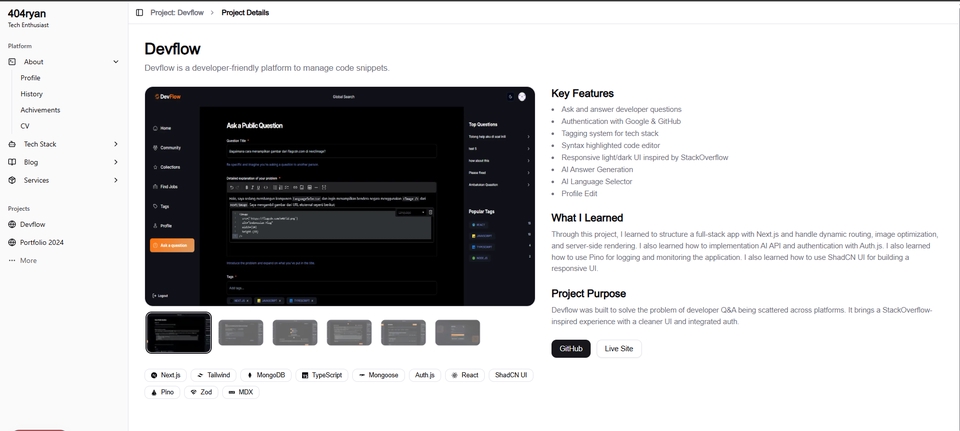Viewport: 960px width, 431px height.
Task: Click the React badge icon
Action: tap(454, 375)
